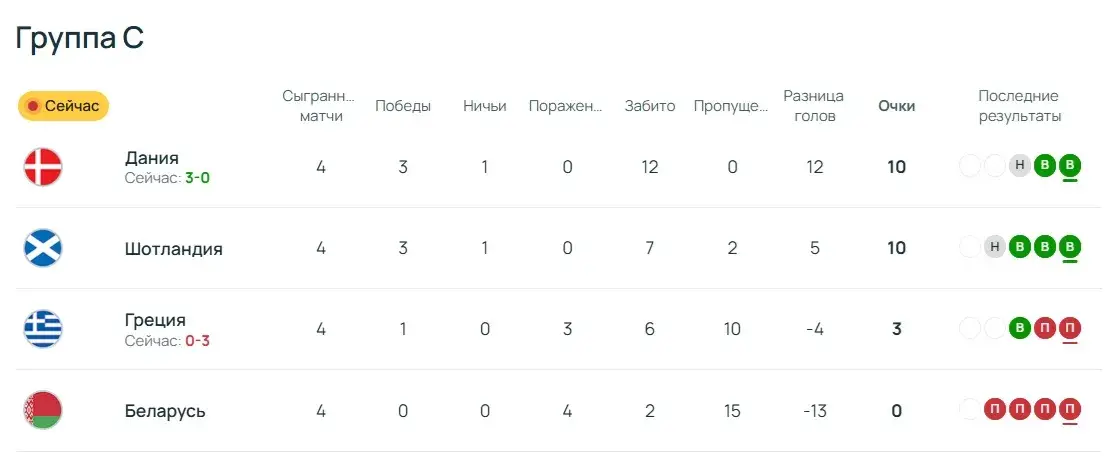Click the Greece flag icon
Viewport: 1120px width, 463px height.
43,329
